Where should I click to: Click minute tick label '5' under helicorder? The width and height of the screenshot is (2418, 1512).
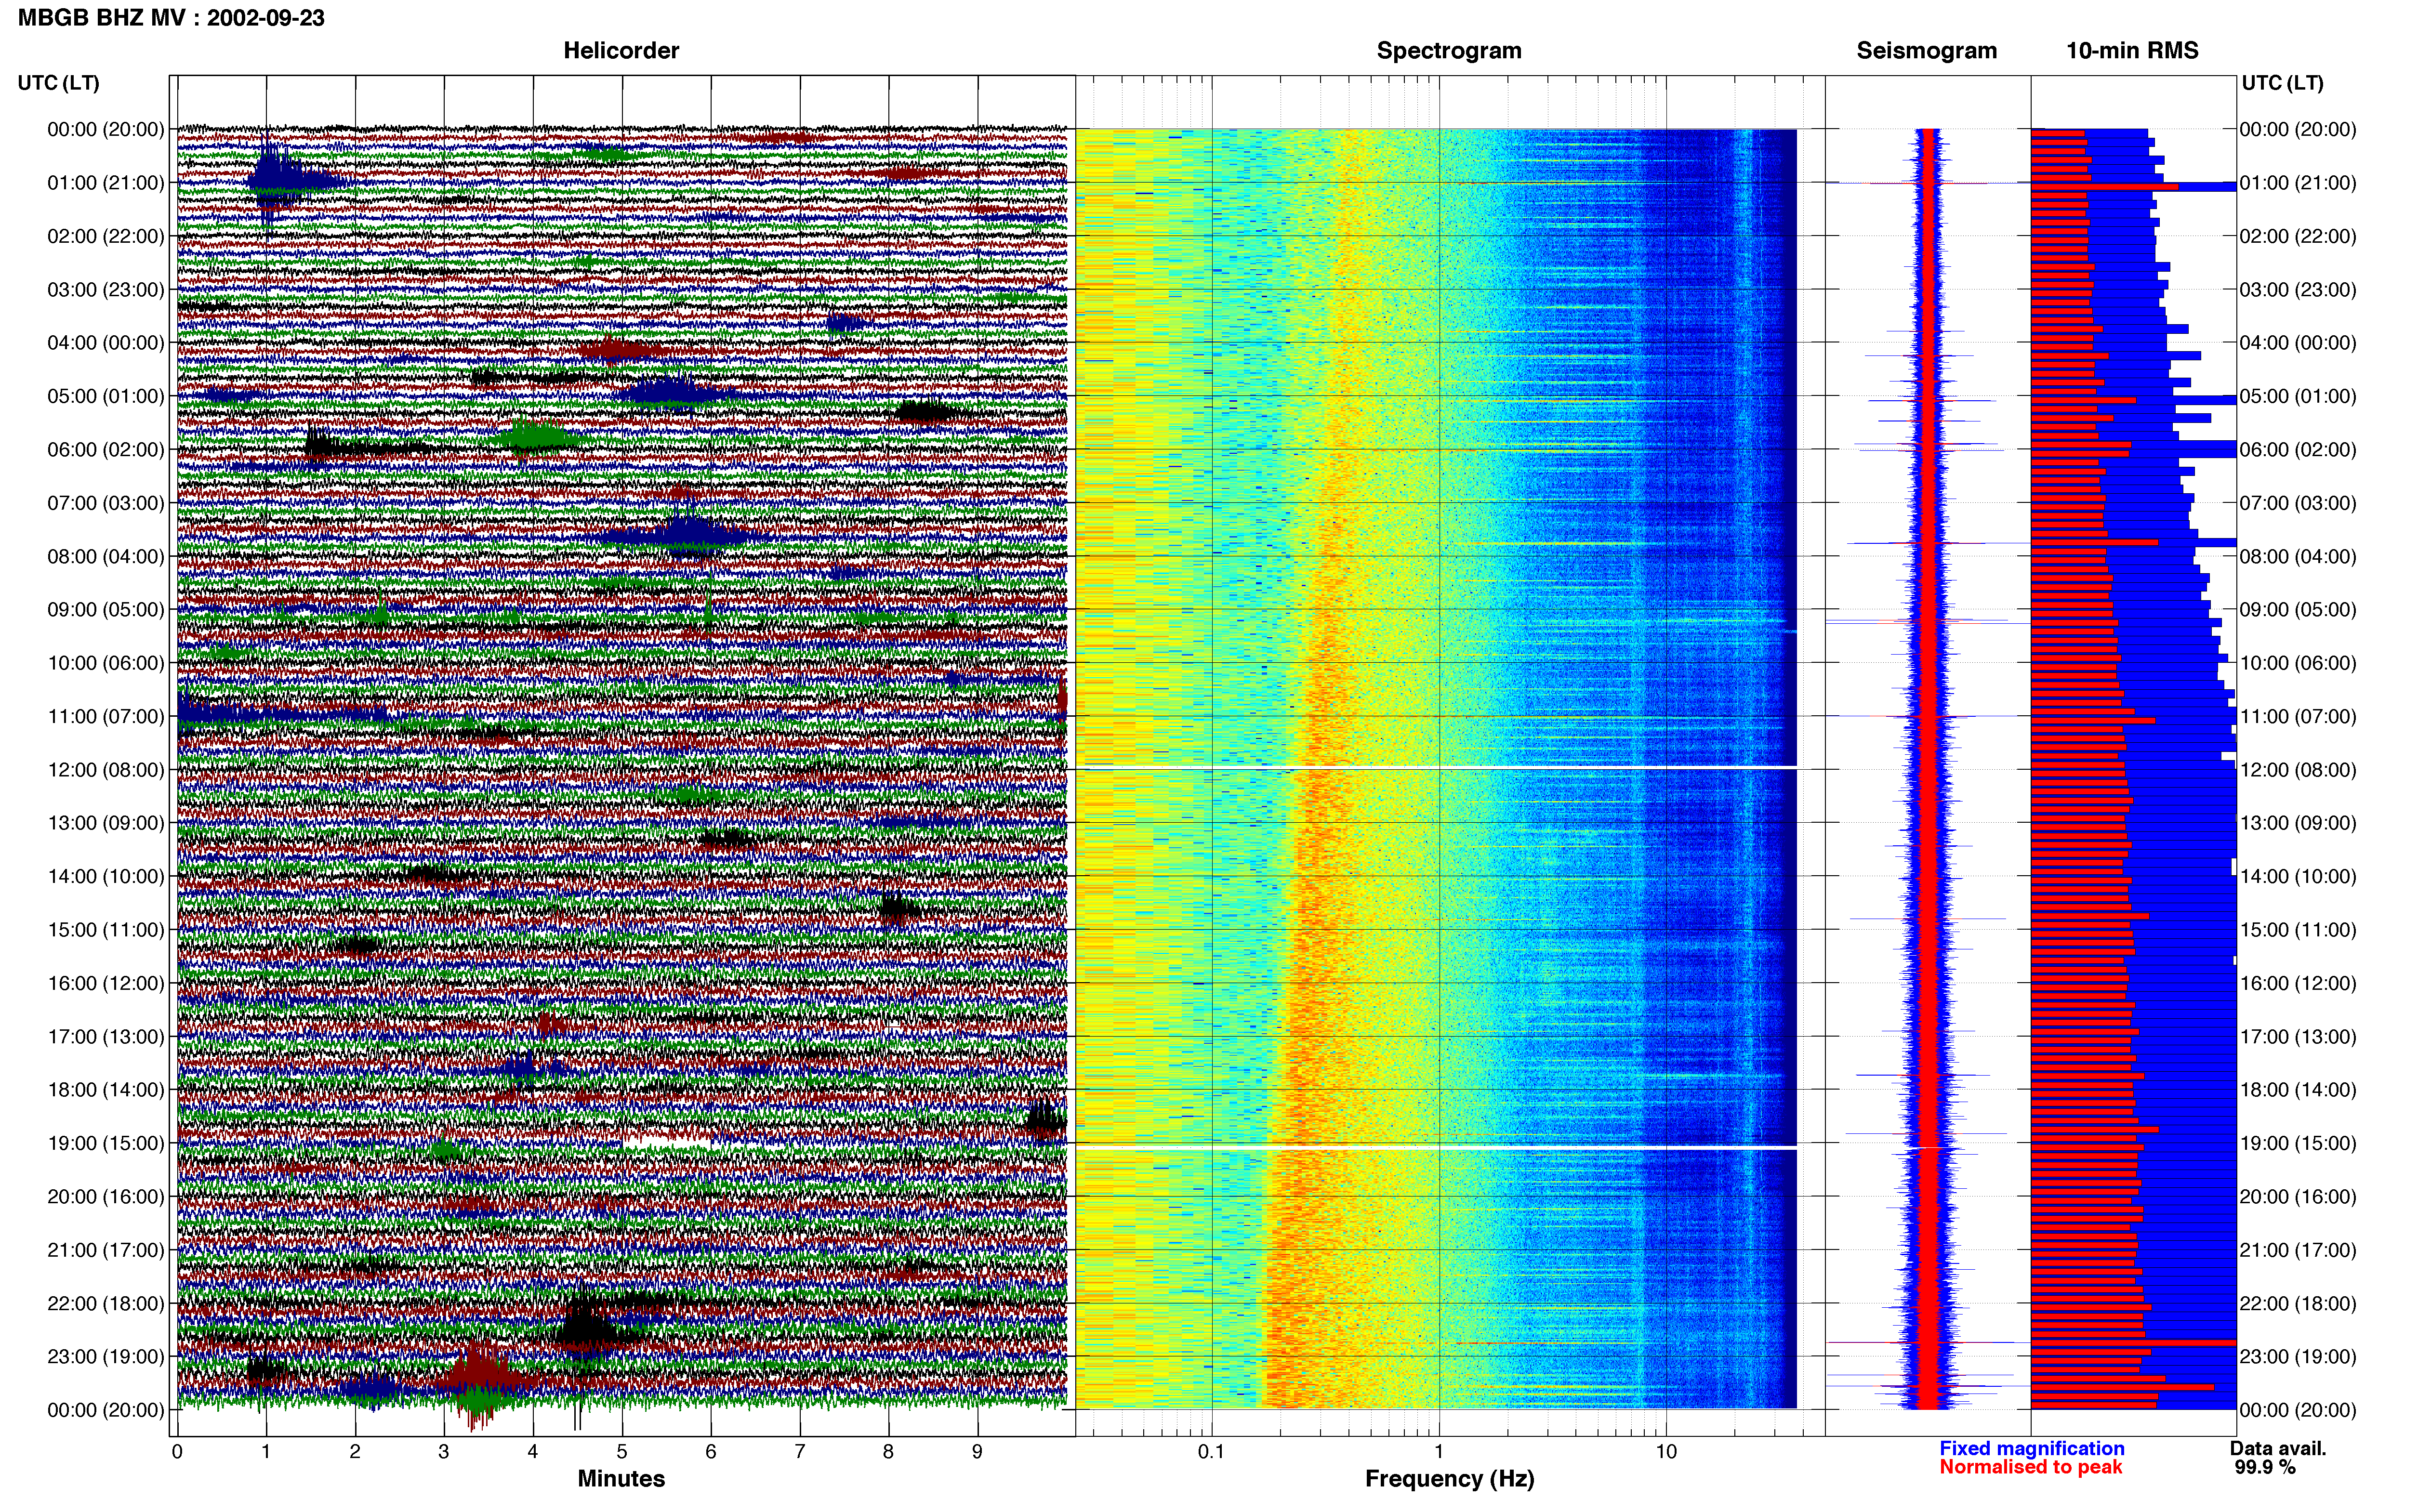pyautogui.click(x=622, y=1452)
